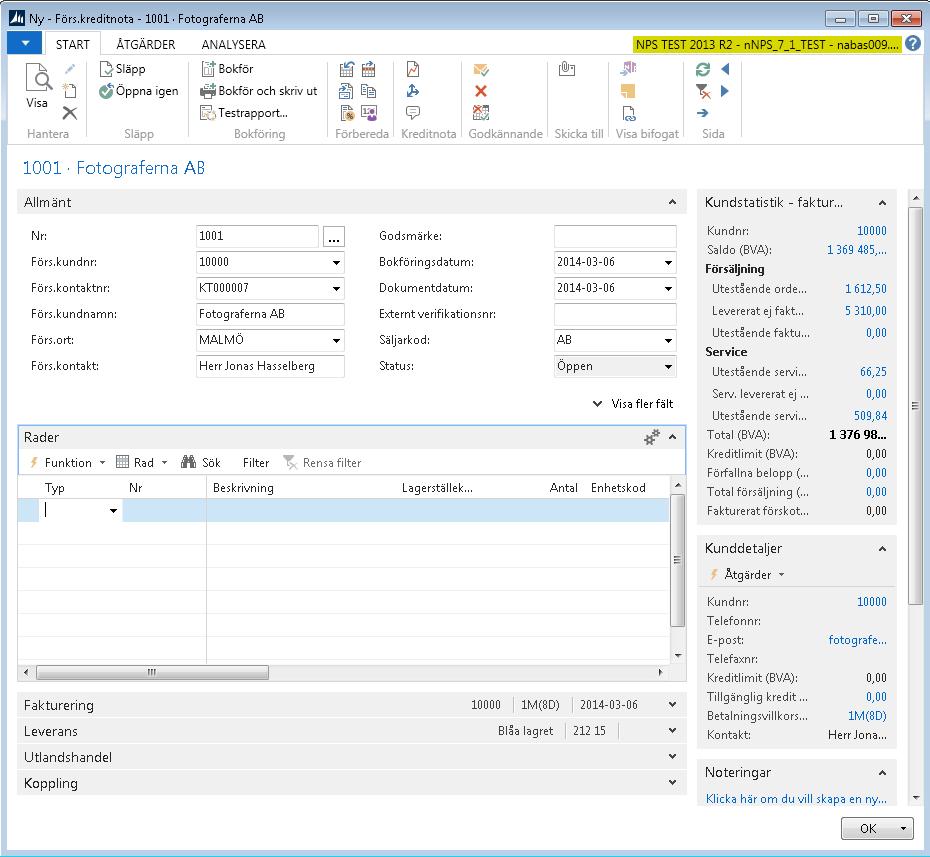The width and height of the screenshot is (930, 857).
Task: Switch to the ÅTGÄRDER ribbon tab
Action: click(x=145, y=44)
